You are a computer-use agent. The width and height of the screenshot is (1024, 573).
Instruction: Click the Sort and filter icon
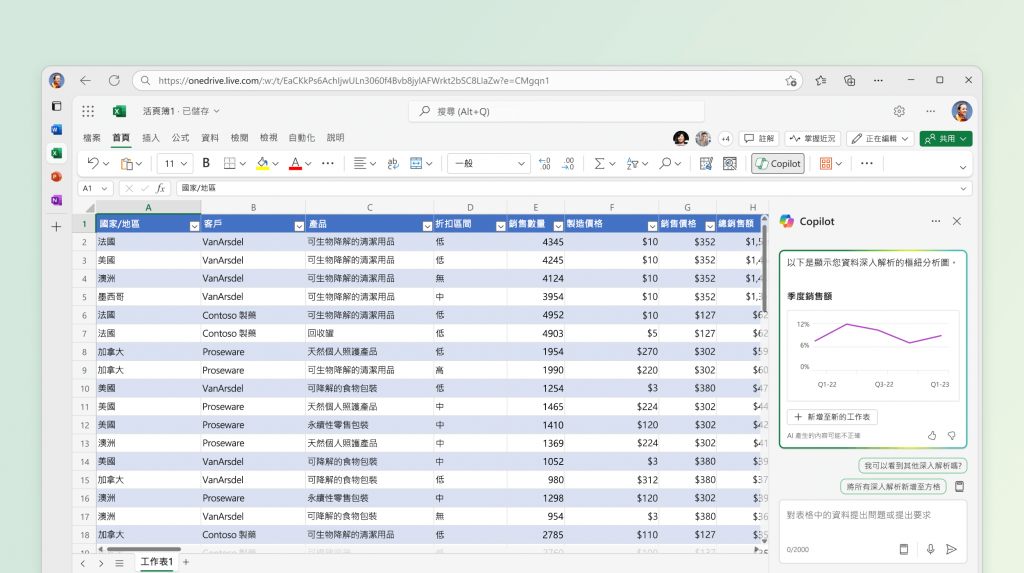pos(632,163)
